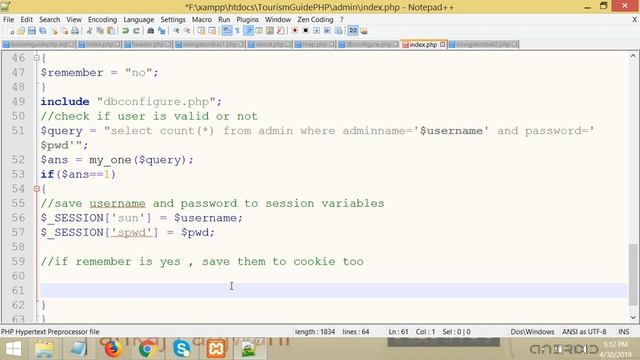The image size is (640, 360).
Task: Paste from the clipboard with the Paste icon
Action: 111,31
